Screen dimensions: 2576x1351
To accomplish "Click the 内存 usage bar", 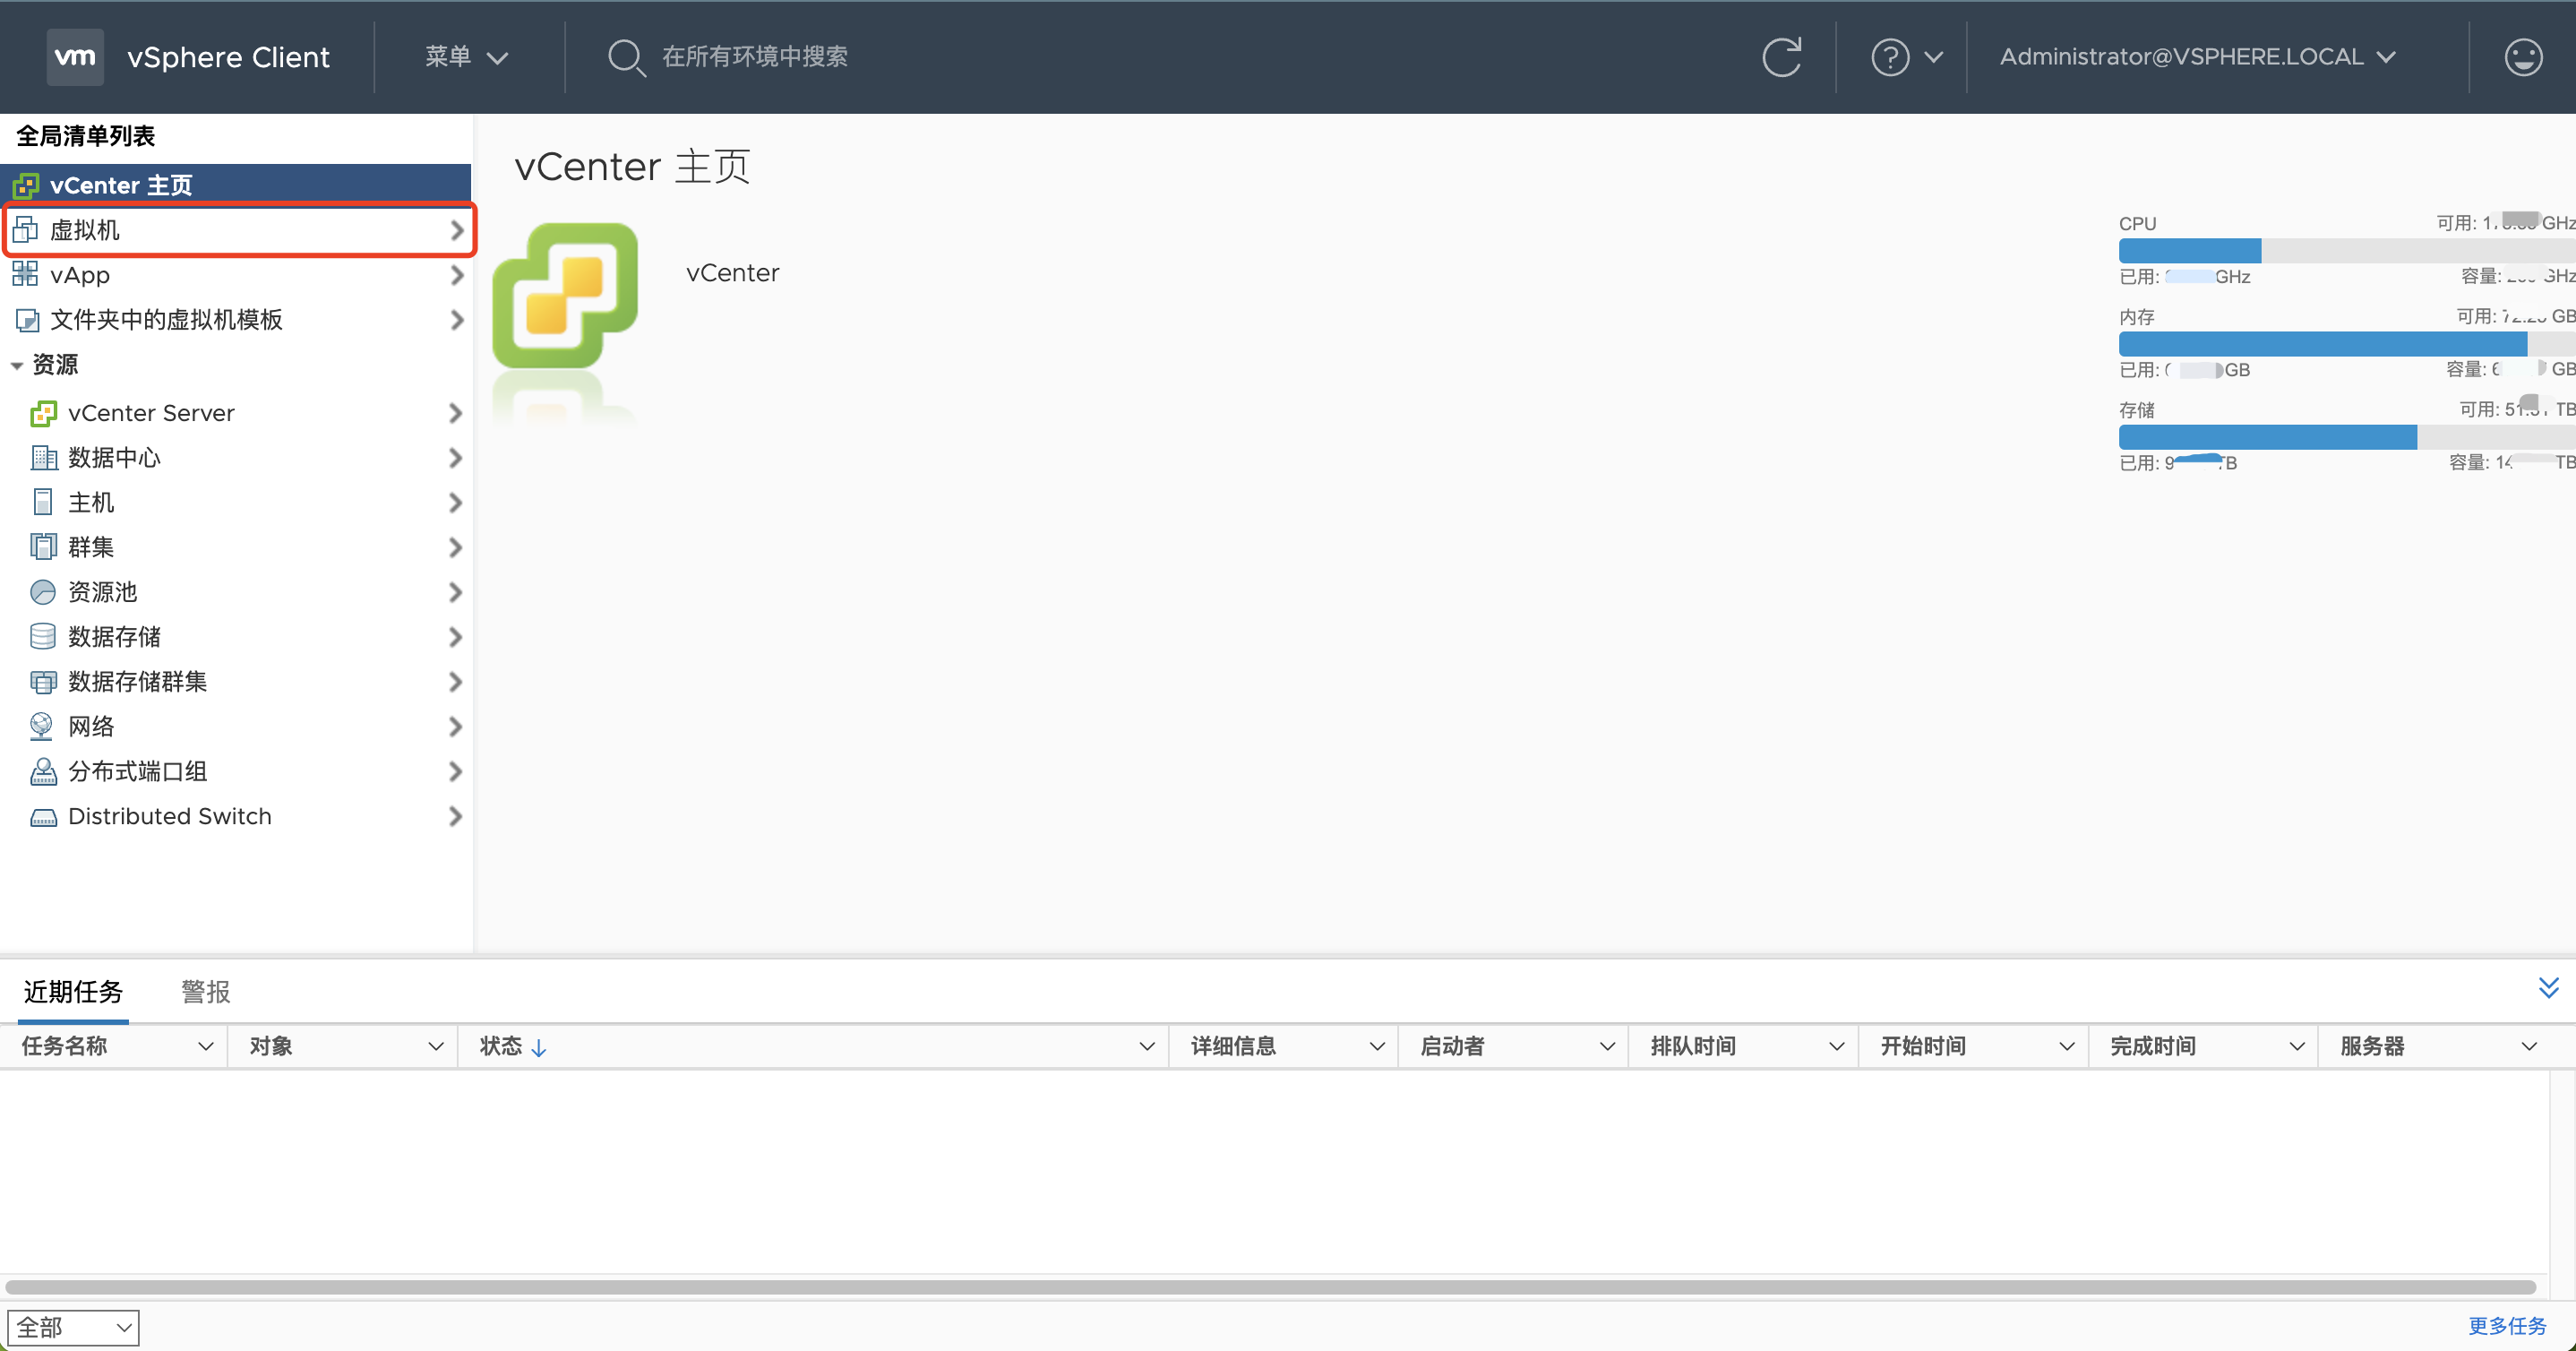I will (2346, 343).
